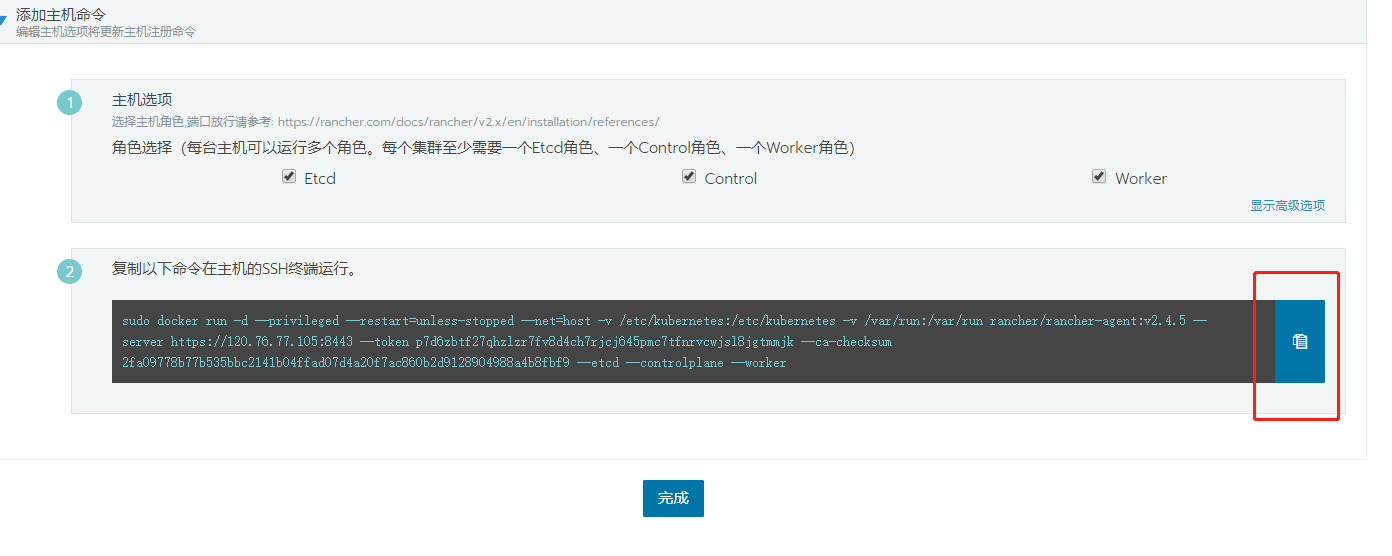Click the Control label text
This screenshot has height=556, width=1392.
[x=731, y=179]
